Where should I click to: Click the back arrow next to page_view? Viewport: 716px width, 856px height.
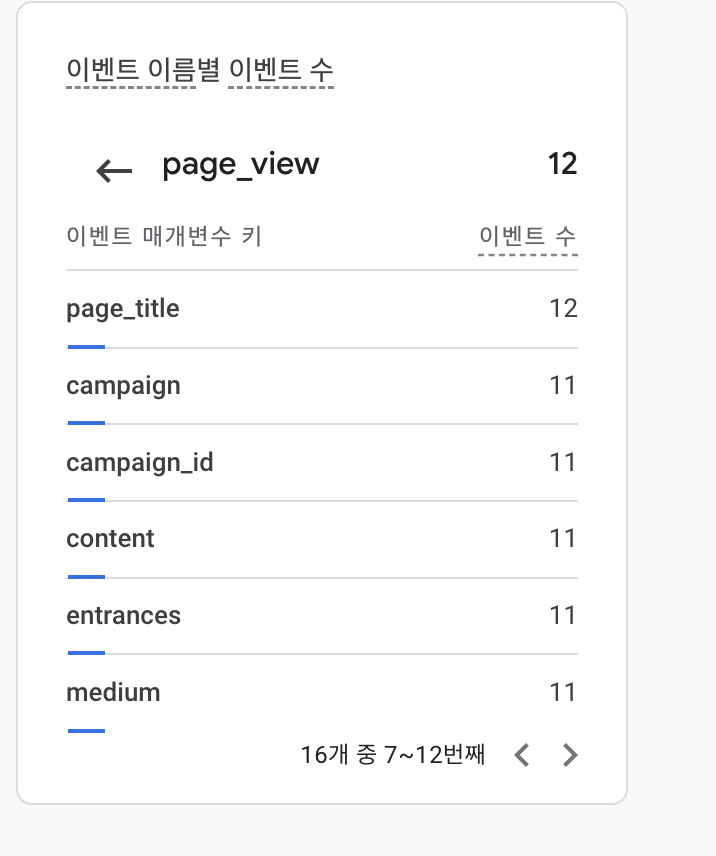pyautogui.click(x=112, y=170)
